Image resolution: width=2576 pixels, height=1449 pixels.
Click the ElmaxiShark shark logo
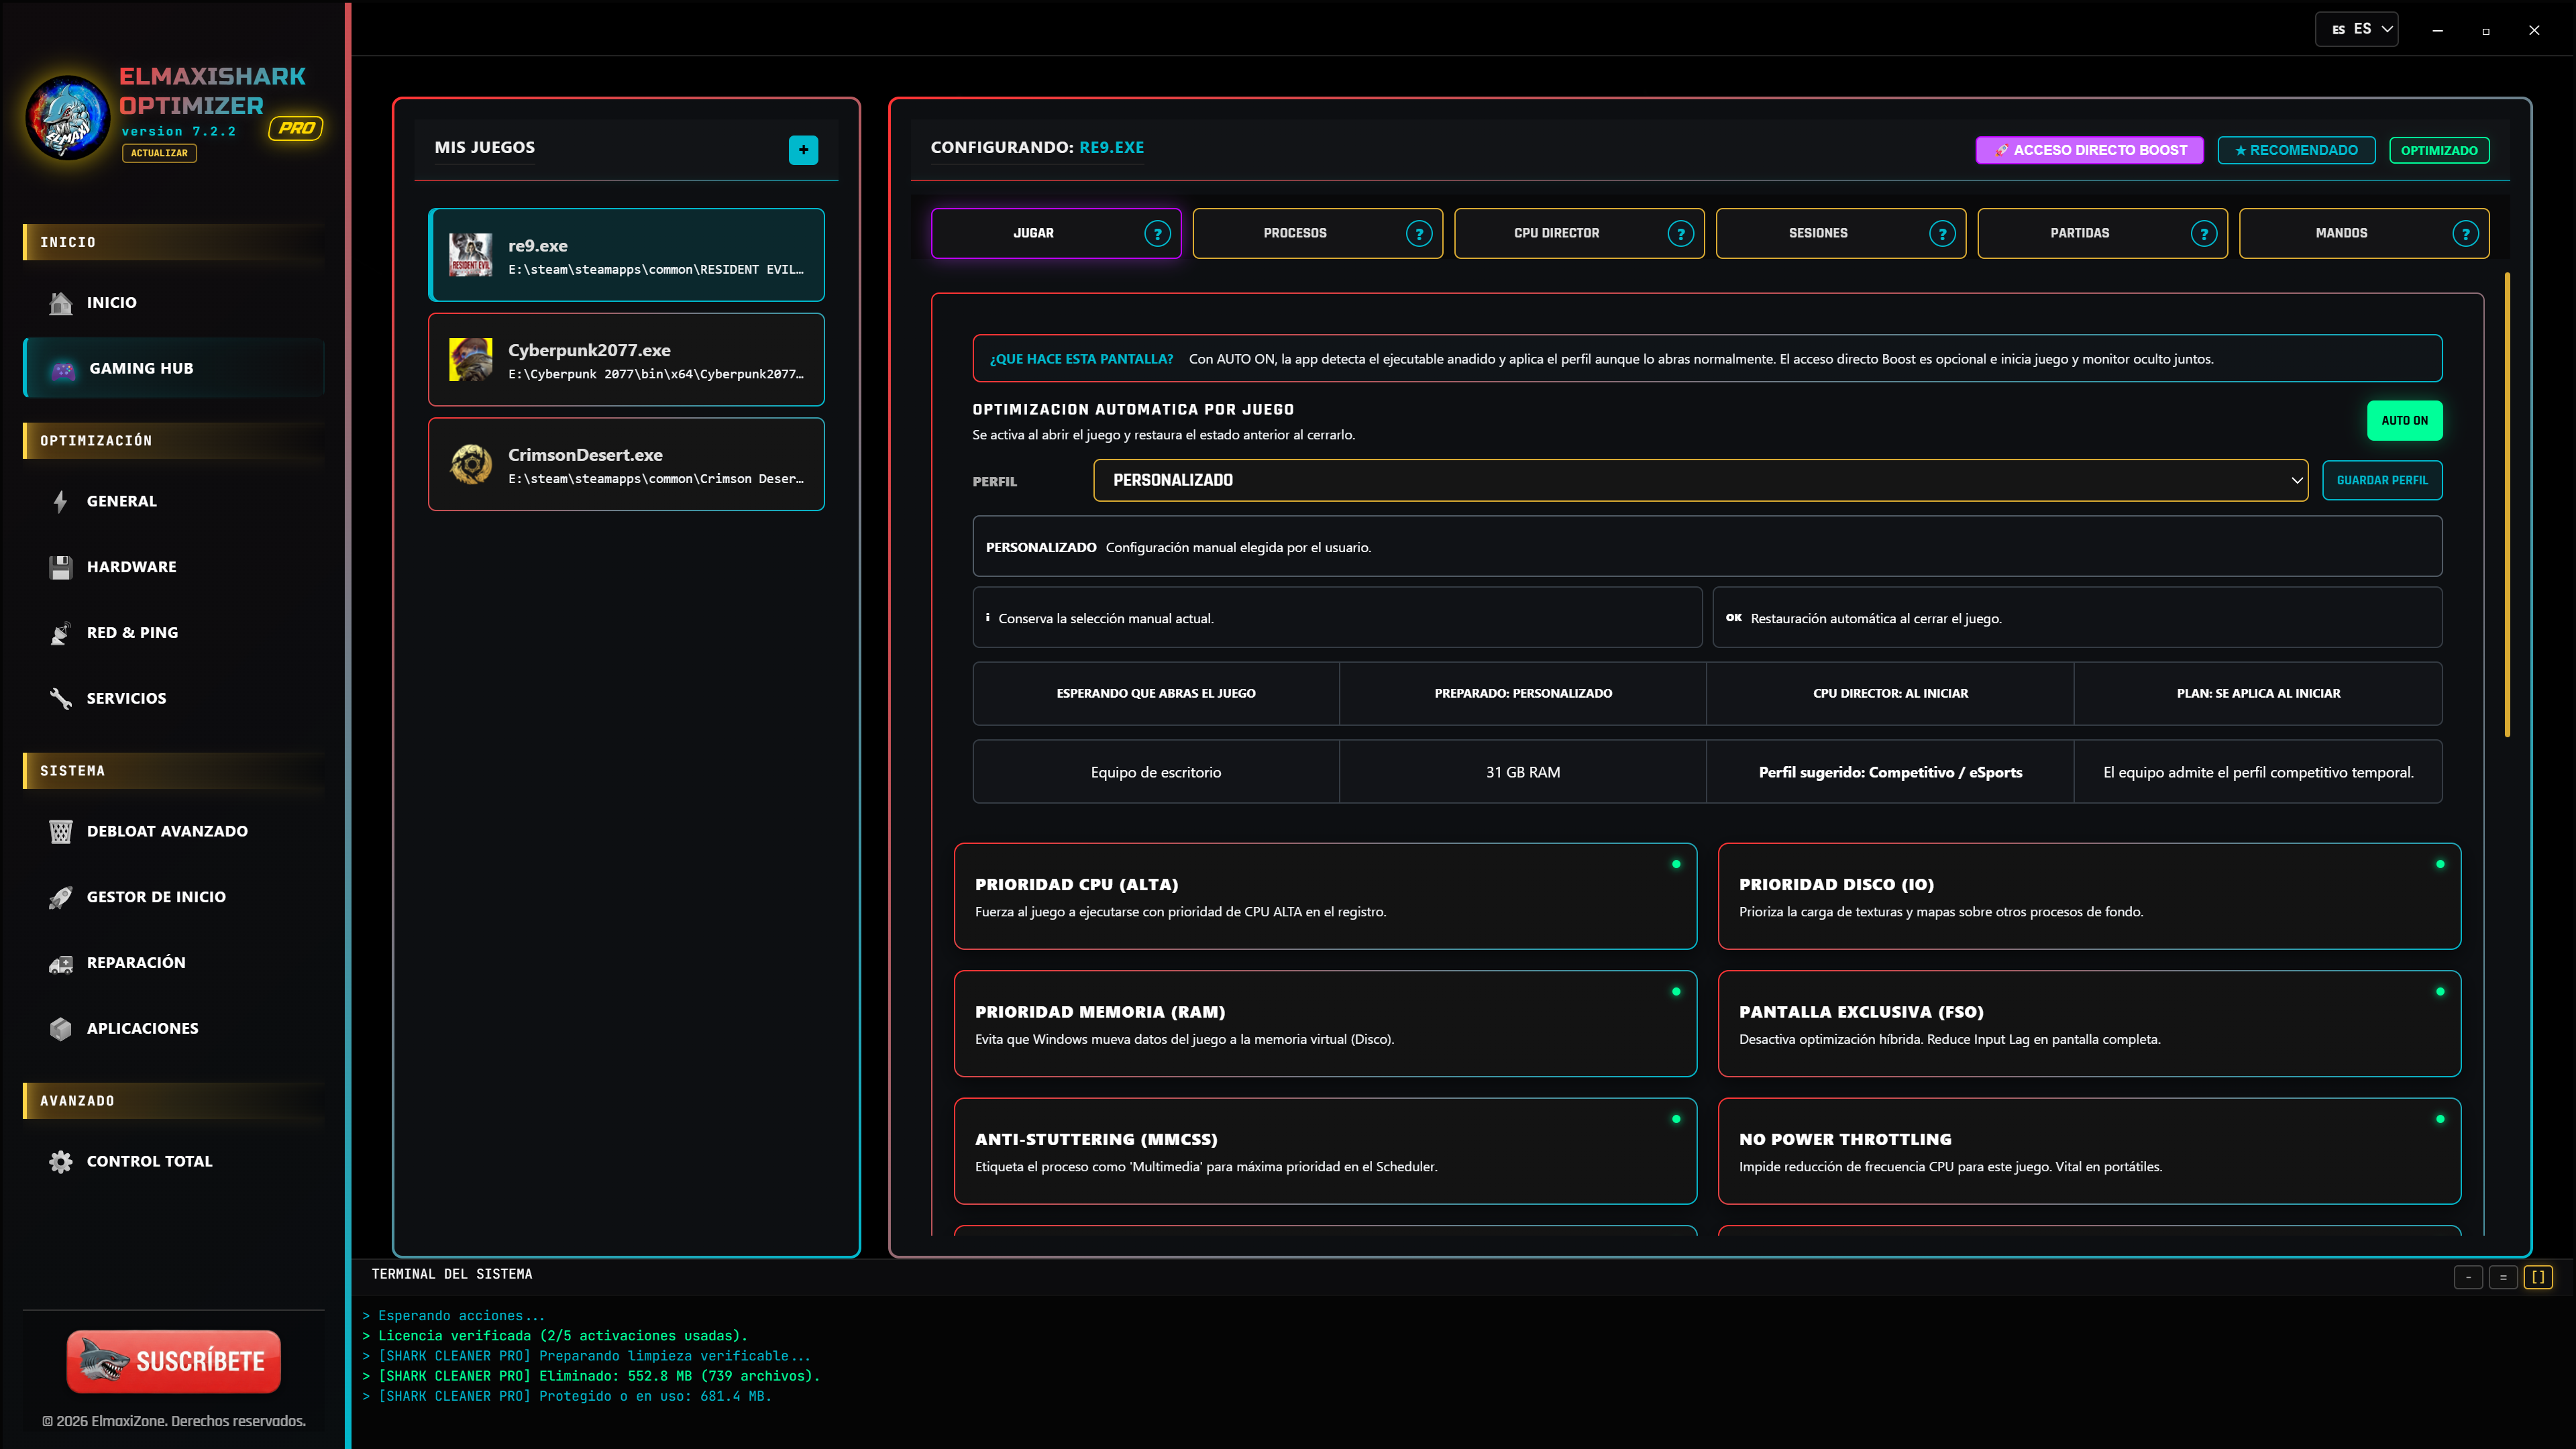68,118
